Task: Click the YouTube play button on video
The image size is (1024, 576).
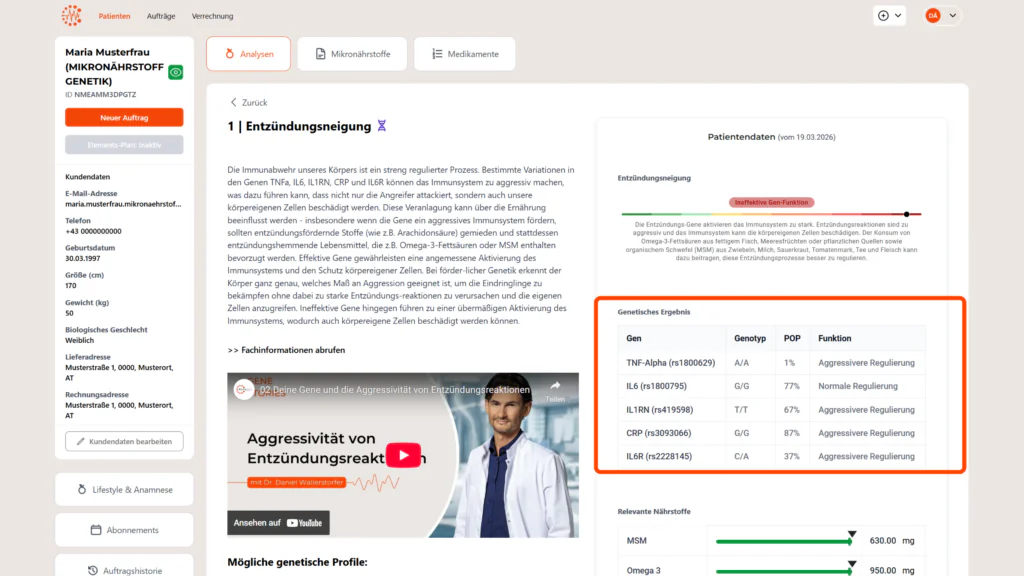Action: [404, 455]
